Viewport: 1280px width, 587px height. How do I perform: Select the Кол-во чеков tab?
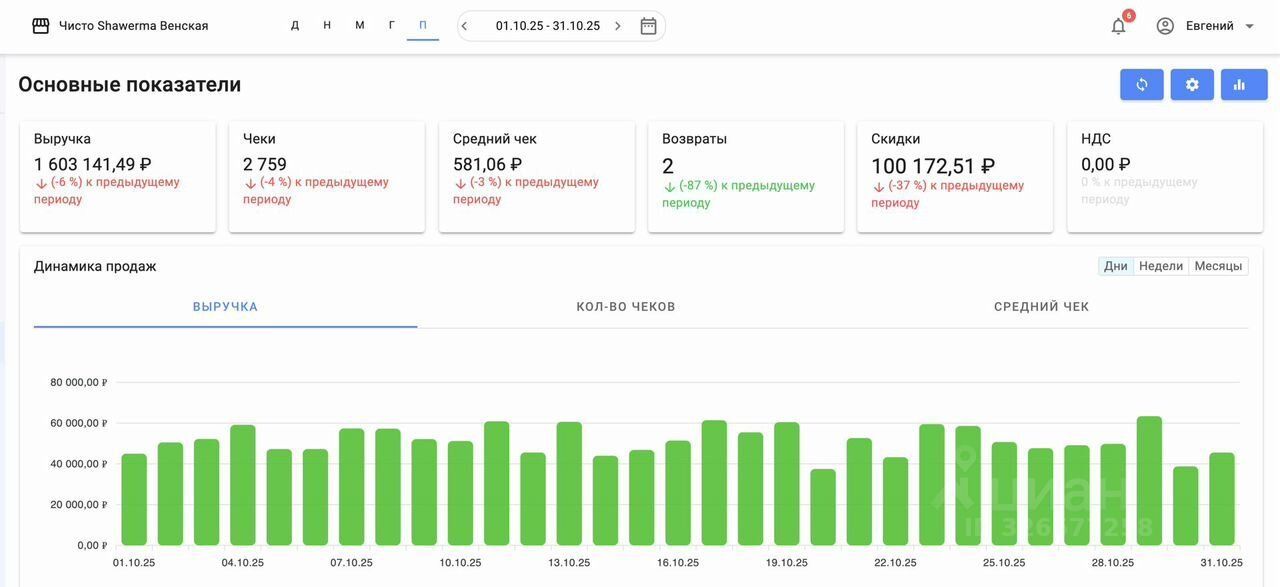pos(626,307)
